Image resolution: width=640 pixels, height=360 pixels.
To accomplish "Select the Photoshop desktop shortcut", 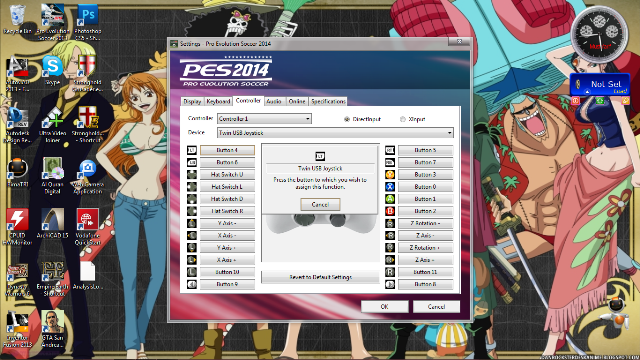I will point(87,22).
